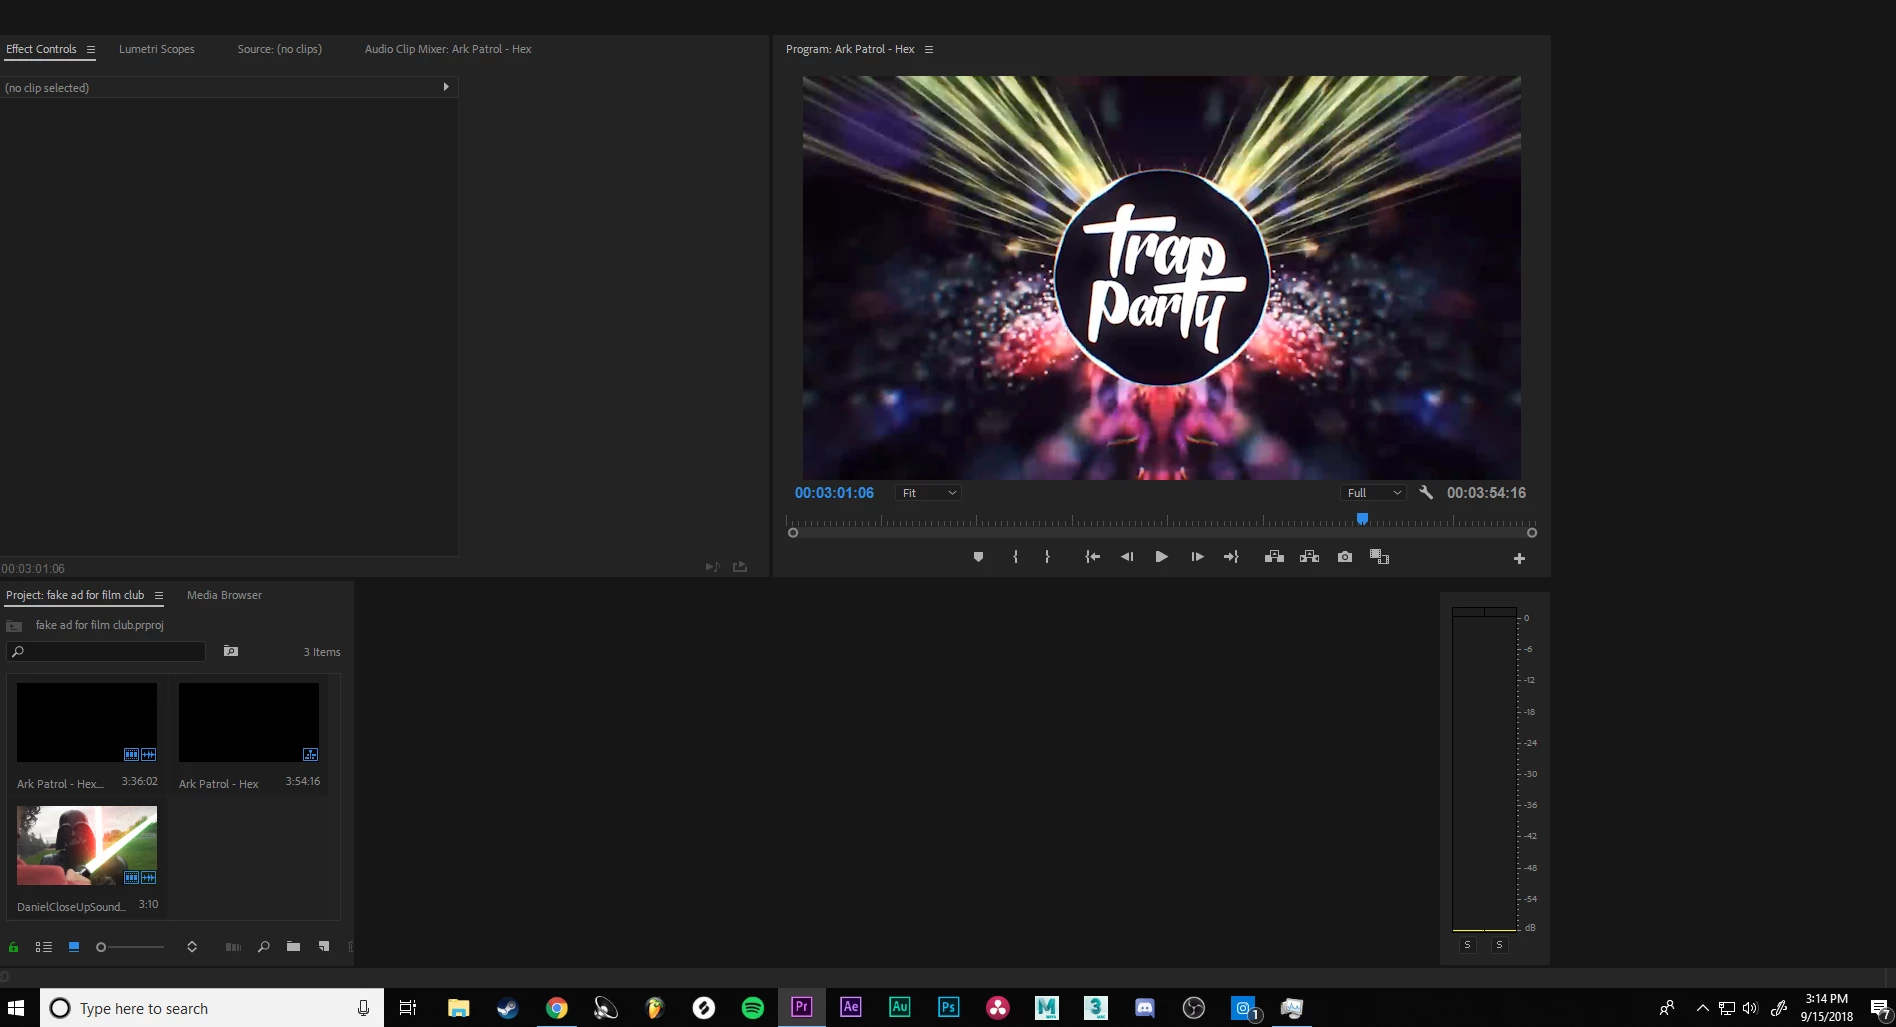Open playback resolution Full dropdown

point(1373,493)
